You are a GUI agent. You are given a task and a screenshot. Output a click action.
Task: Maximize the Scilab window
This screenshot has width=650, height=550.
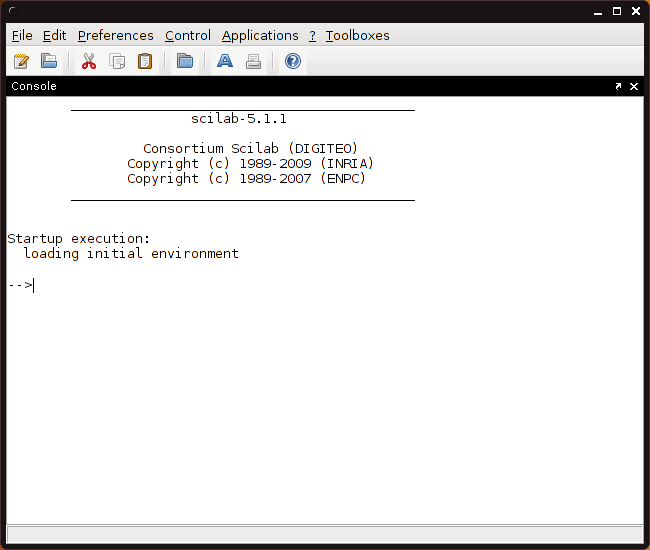[617, 11]
